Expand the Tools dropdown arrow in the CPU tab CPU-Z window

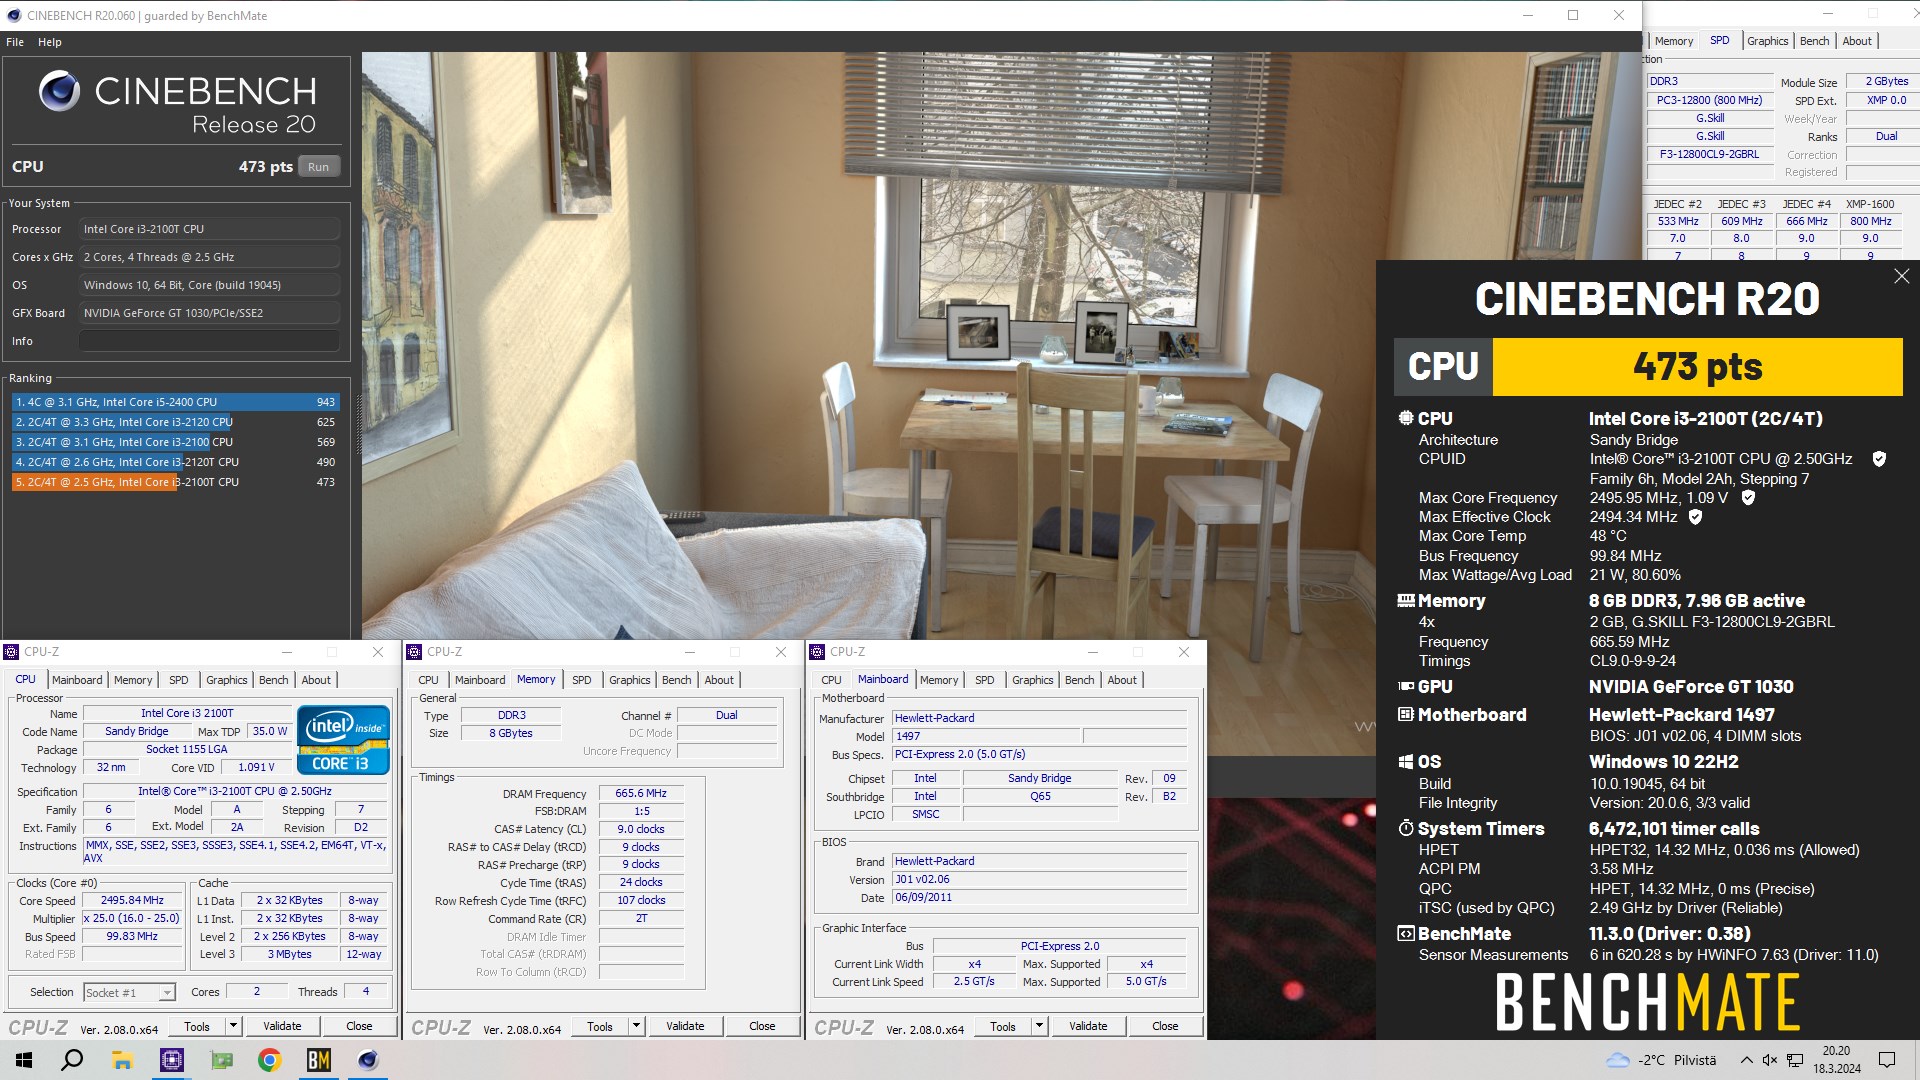click(233, 1026)
